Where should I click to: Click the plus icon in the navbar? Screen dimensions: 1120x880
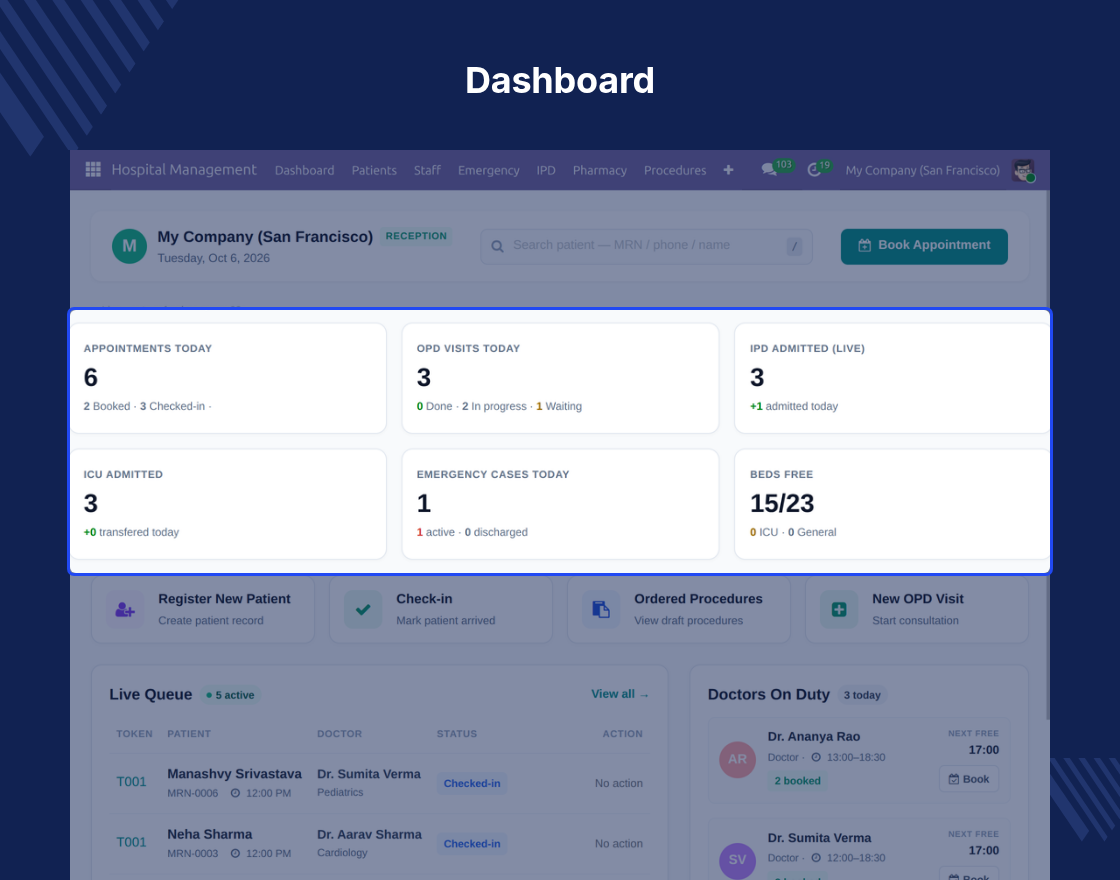[728, 170]
